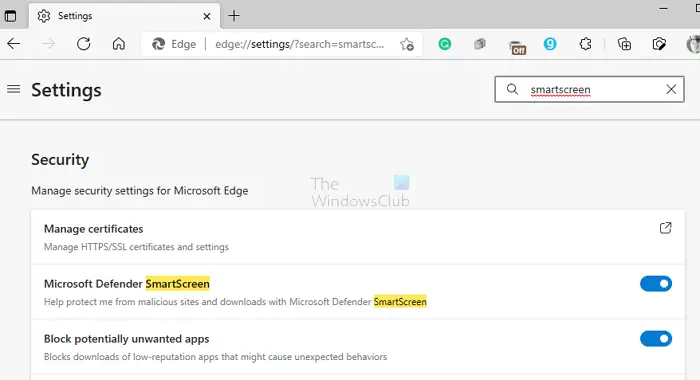Open Manage certificates external link

pos(665,228)
